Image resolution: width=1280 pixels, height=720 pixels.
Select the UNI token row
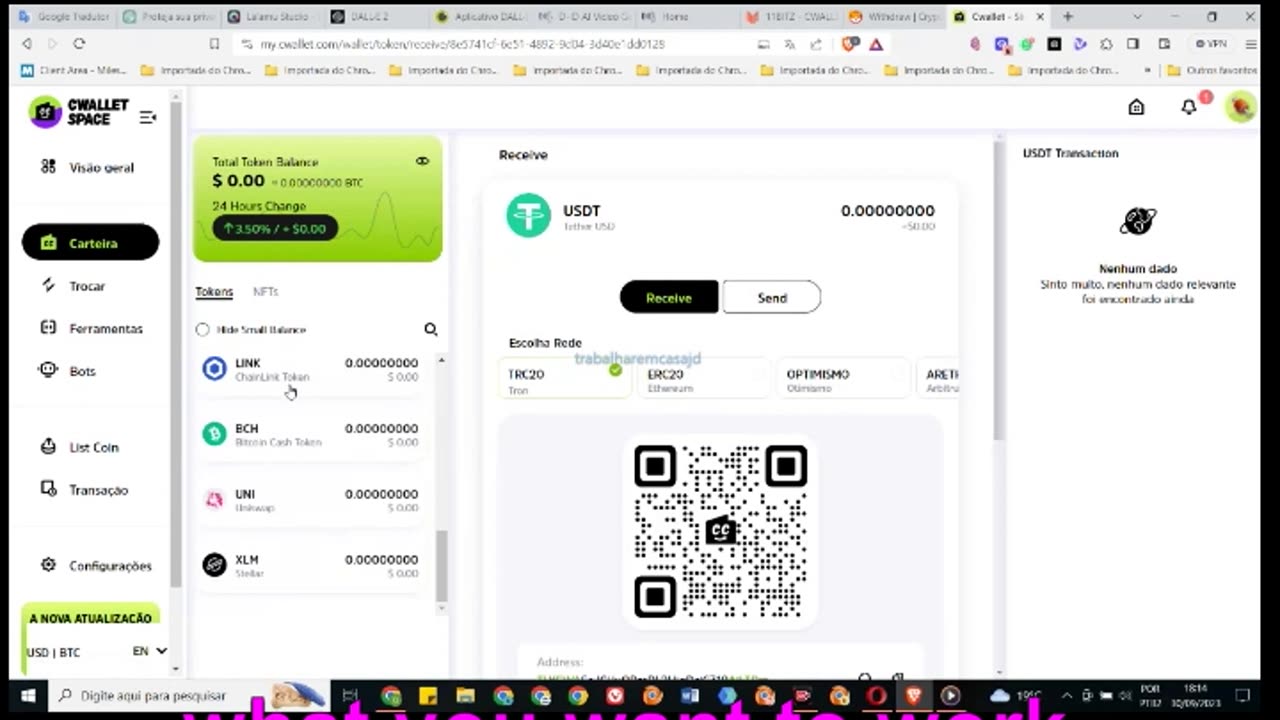310,500
